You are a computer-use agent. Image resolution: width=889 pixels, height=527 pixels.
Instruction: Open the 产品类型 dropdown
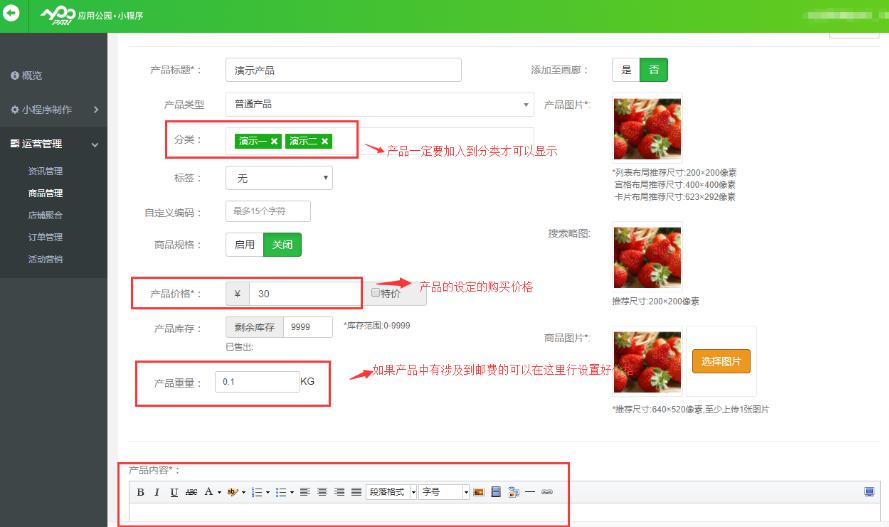(379, 104)
